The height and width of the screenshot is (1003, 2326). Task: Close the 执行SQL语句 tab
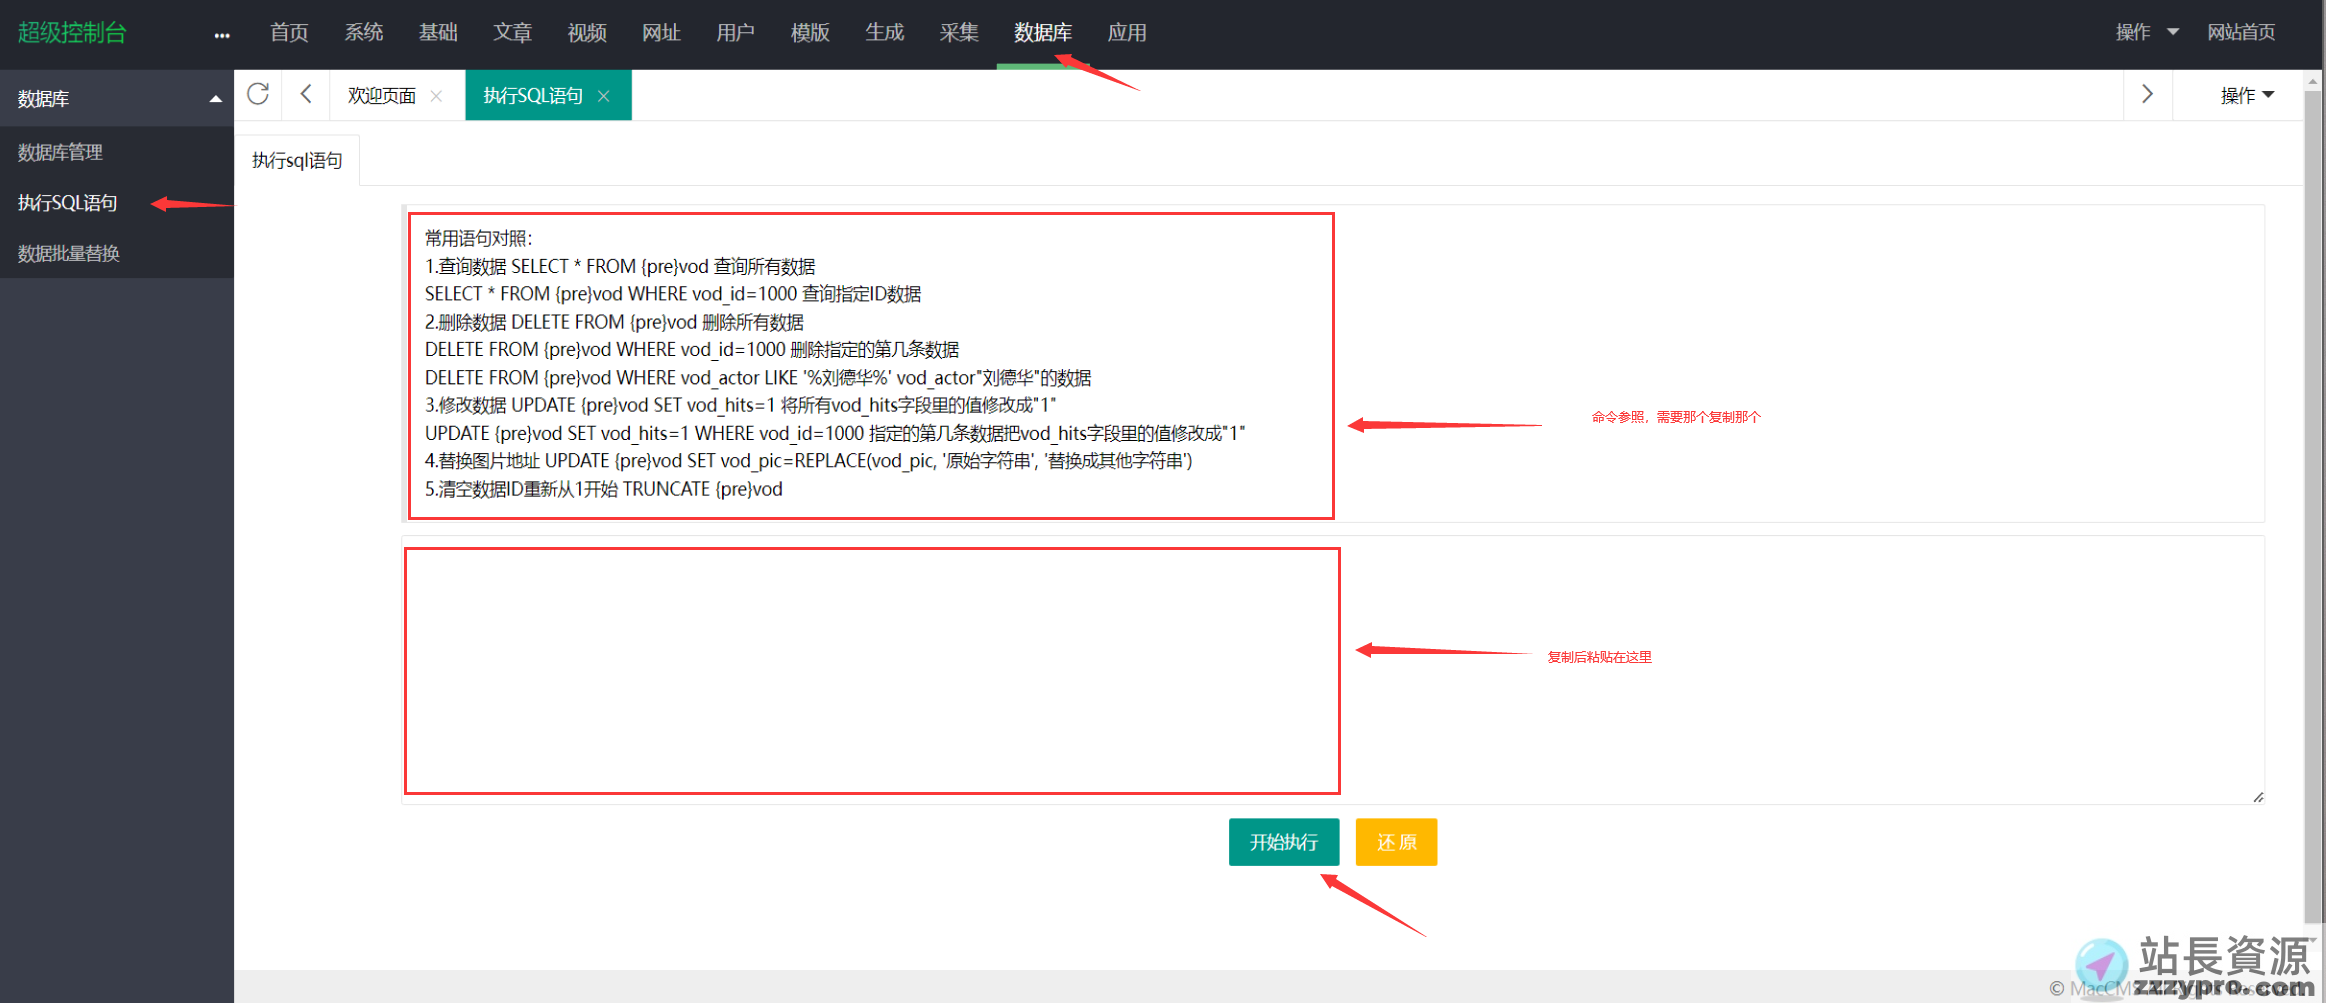coord(604,96)
